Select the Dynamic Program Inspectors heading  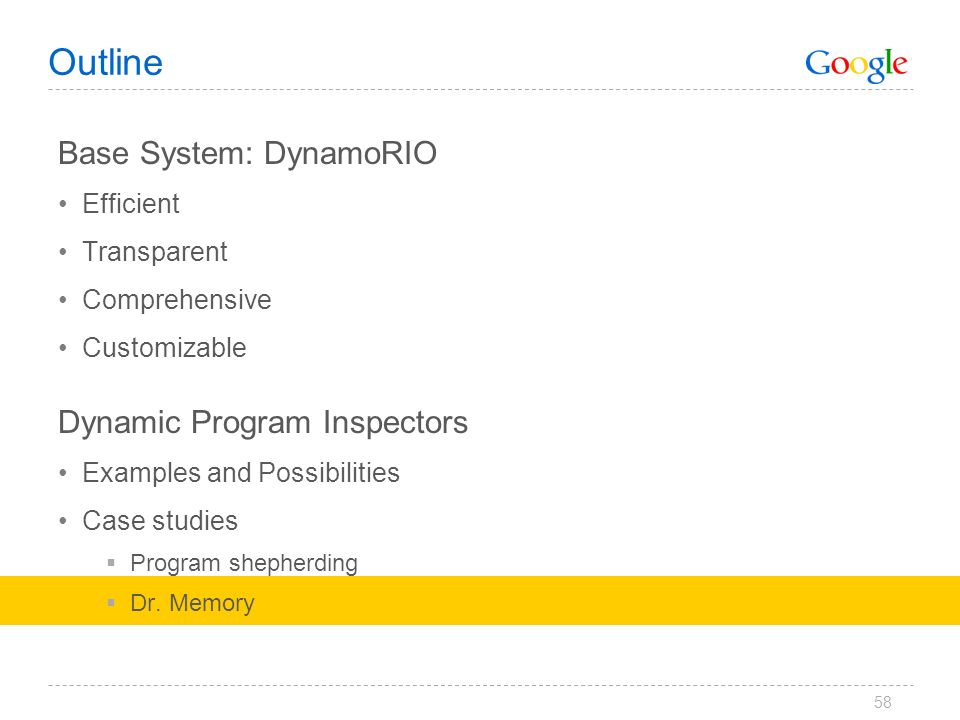pyautogui.click(x=263, y=423)
